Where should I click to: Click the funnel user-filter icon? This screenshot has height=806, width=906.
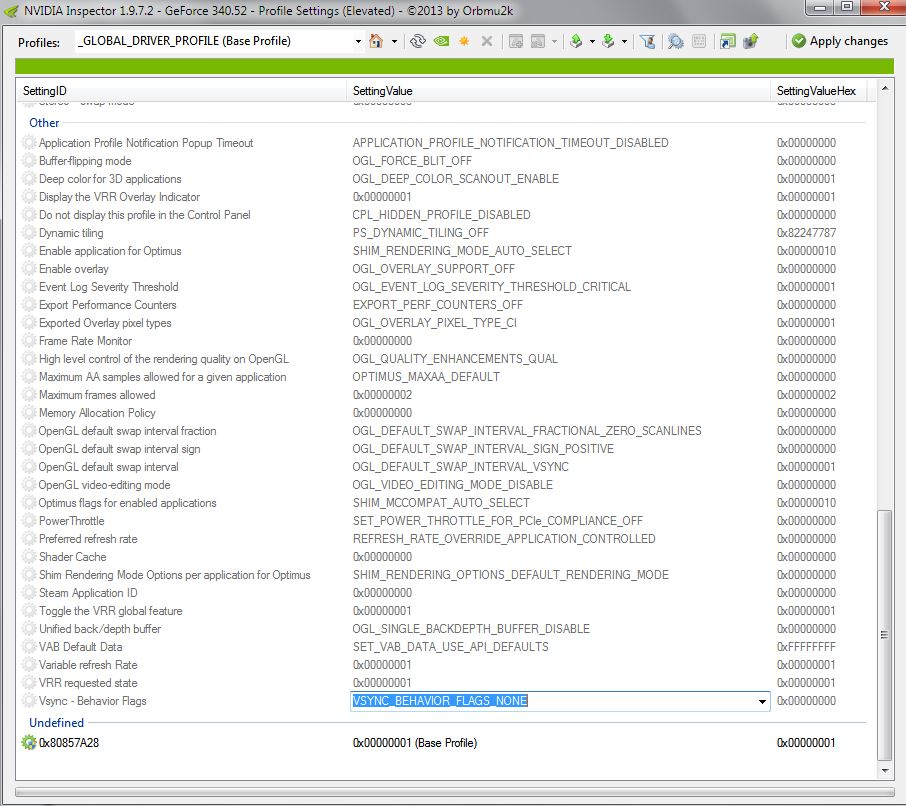[x=648, y=41]
